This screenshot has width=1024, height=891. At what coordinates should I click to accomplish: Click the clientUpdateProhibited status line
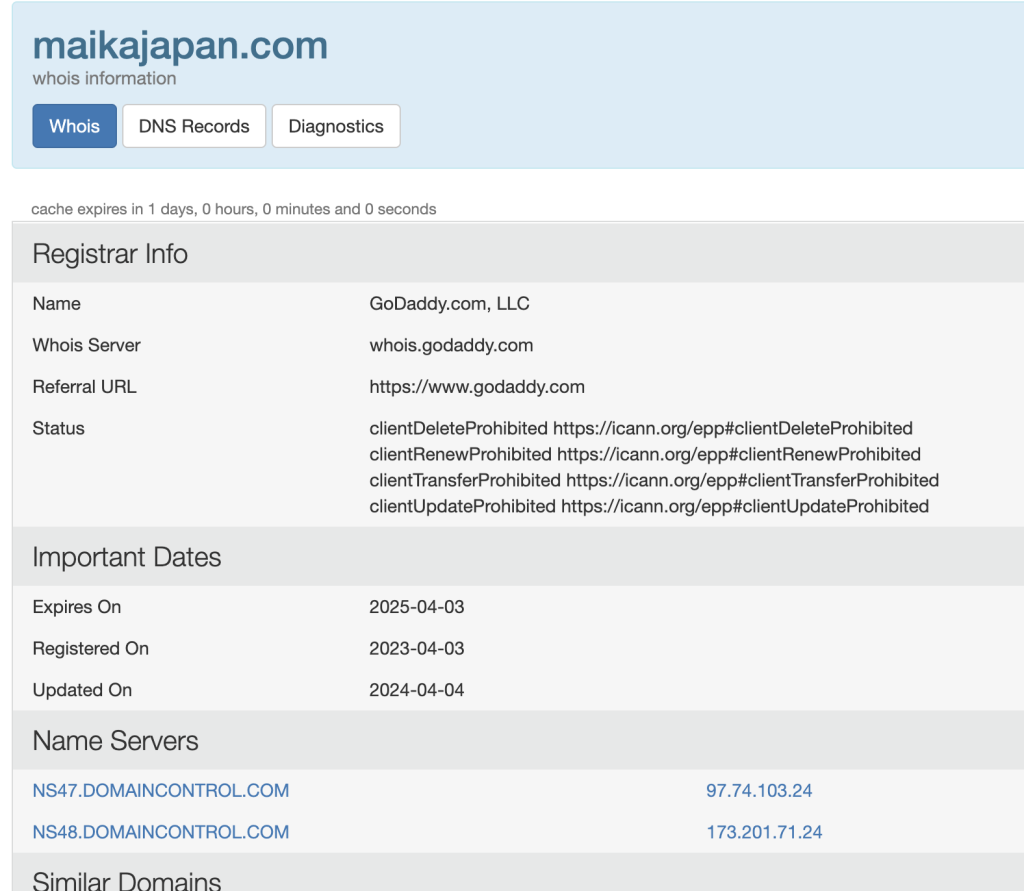pyautogui.click(x=648, y=506)
